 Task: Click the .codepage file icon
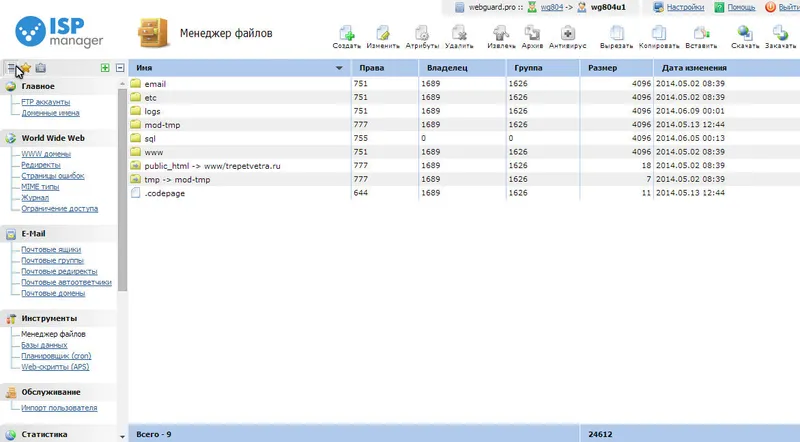[x=135, y=192]
